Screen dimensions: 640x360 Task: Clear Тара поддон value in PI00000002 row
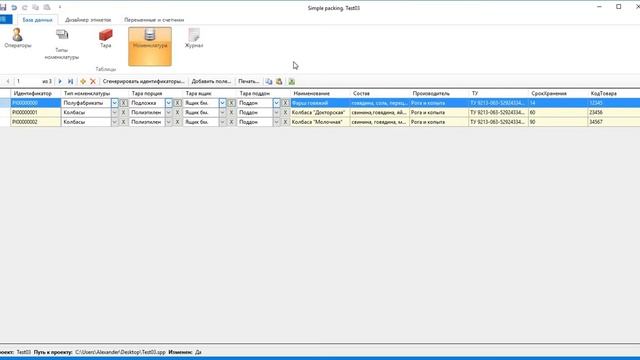pyautogui.click(x=285, y=122)
